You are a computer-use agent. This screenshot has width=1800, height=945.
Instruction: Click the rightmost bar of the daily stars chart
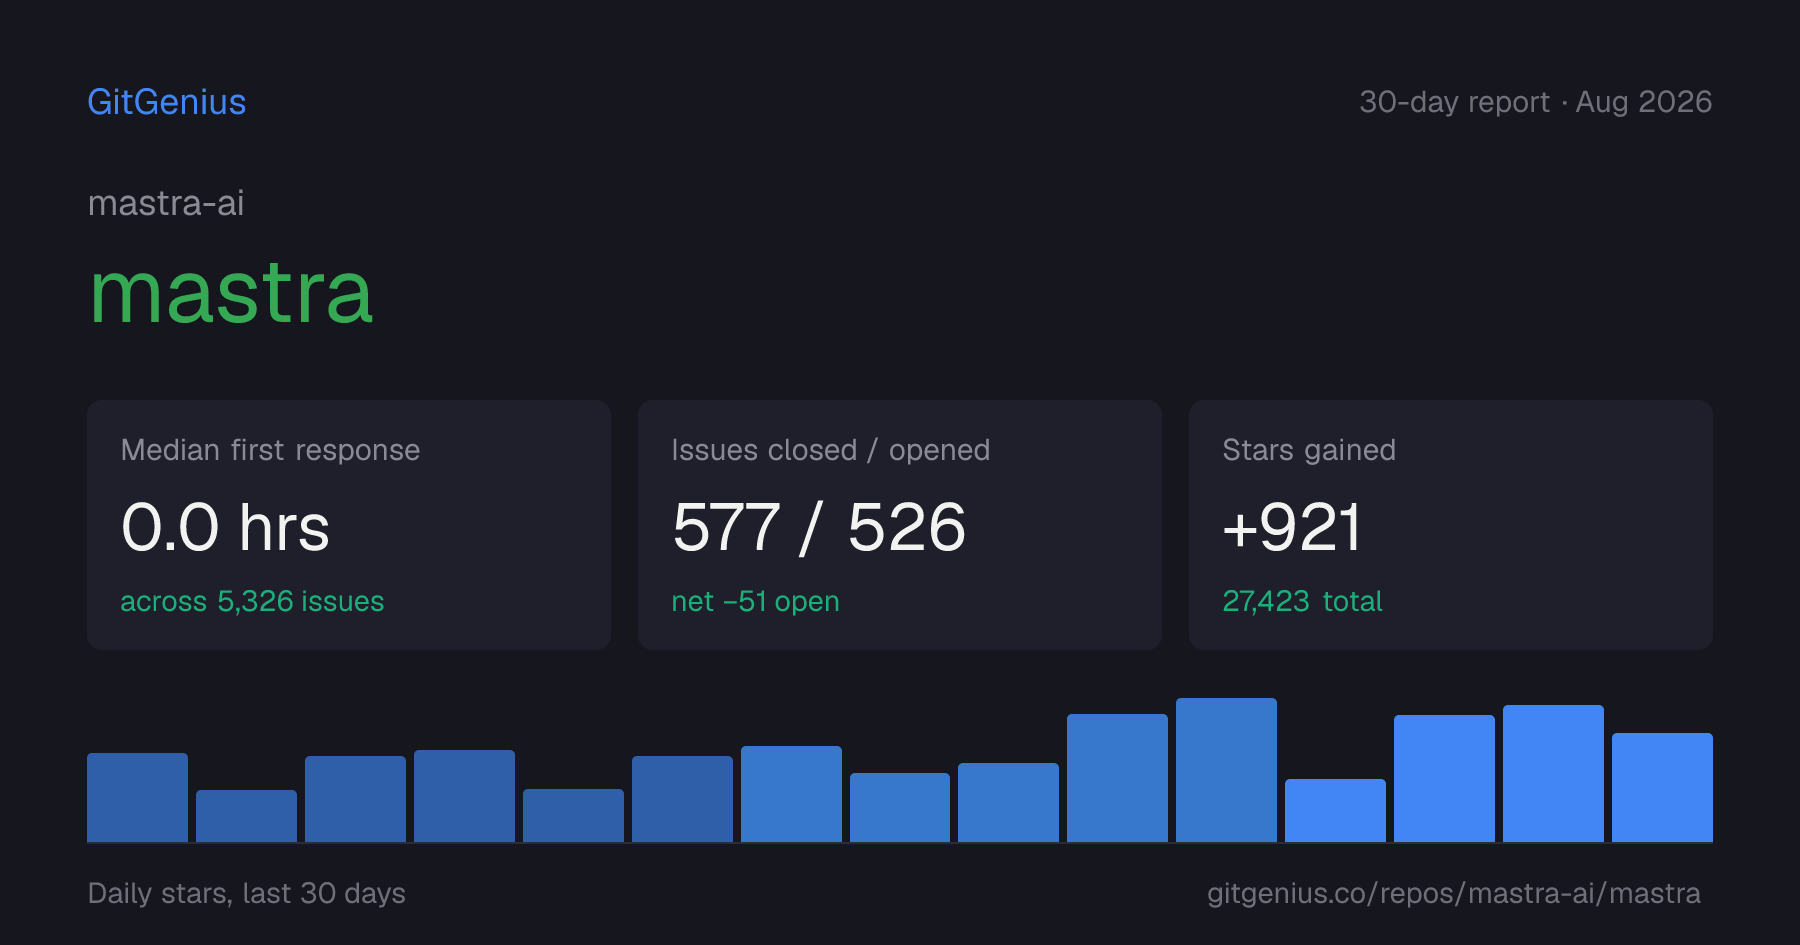(x=1662, y=787)
